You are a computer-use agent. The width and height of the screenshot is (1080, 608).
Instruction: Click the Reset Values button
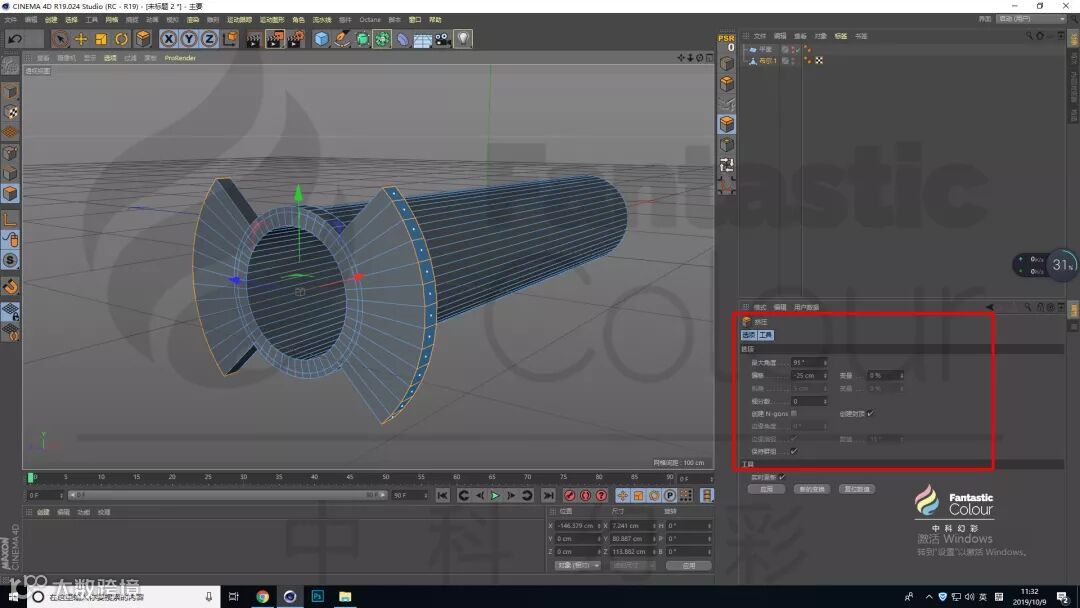(x=857, y=489)
